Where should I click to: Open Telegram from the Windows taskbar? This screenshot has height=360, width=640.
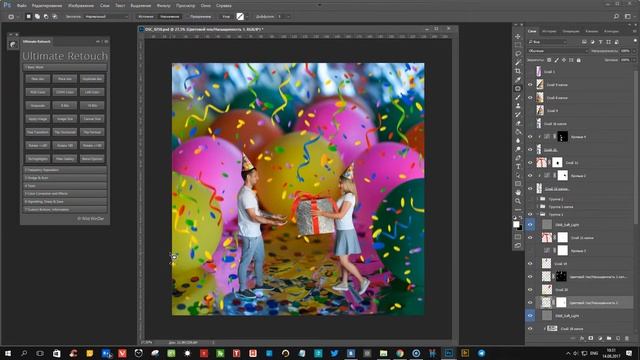coord(482,353)
